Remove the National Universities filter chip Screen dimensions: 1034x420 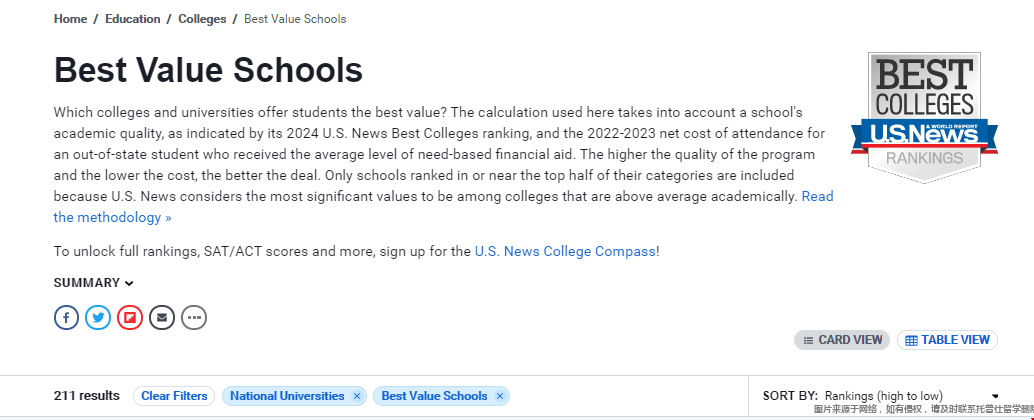point(357,396)
